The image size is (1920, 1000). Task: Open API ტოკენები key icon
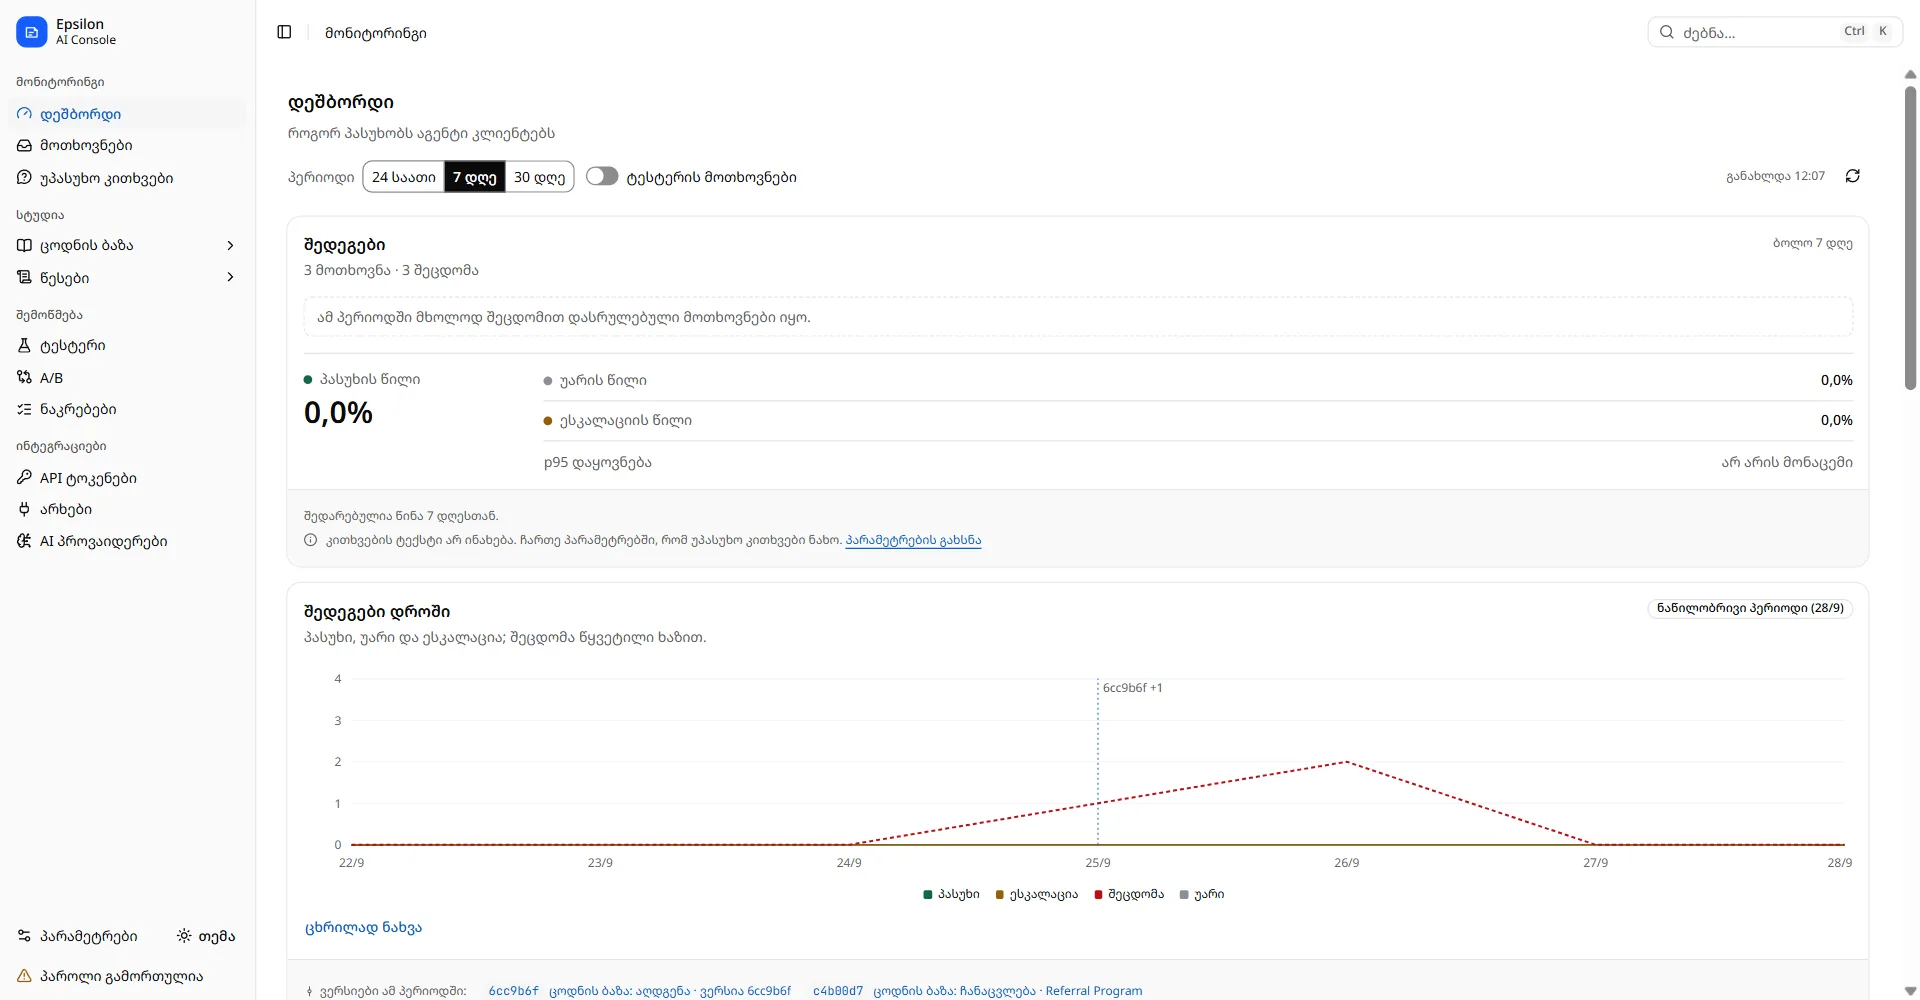click(24, 477)
